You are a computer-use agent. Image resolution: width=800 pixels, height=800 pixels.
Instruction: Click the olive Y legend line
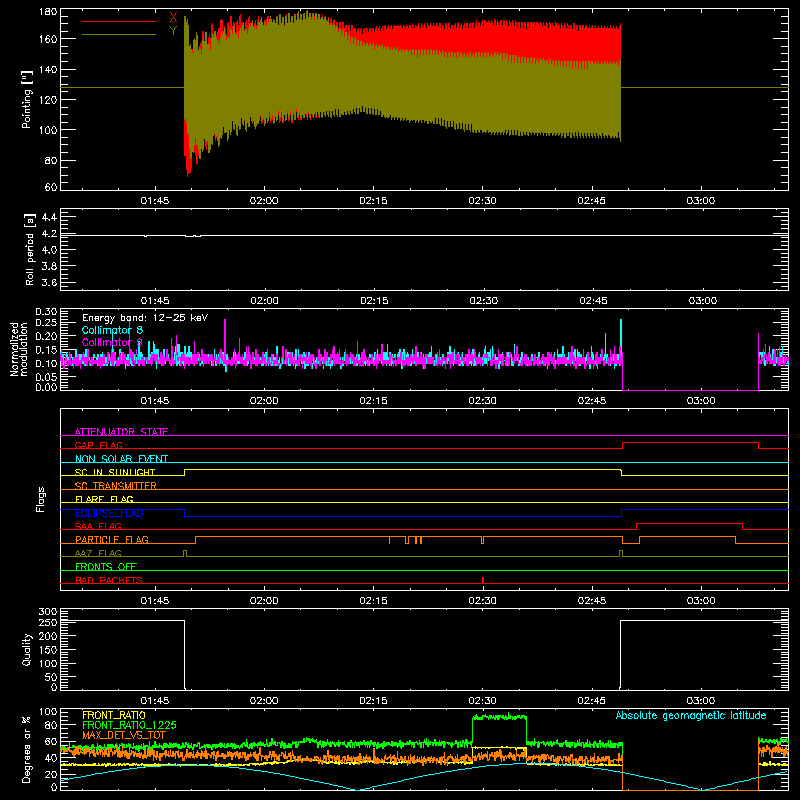point(119,35)
